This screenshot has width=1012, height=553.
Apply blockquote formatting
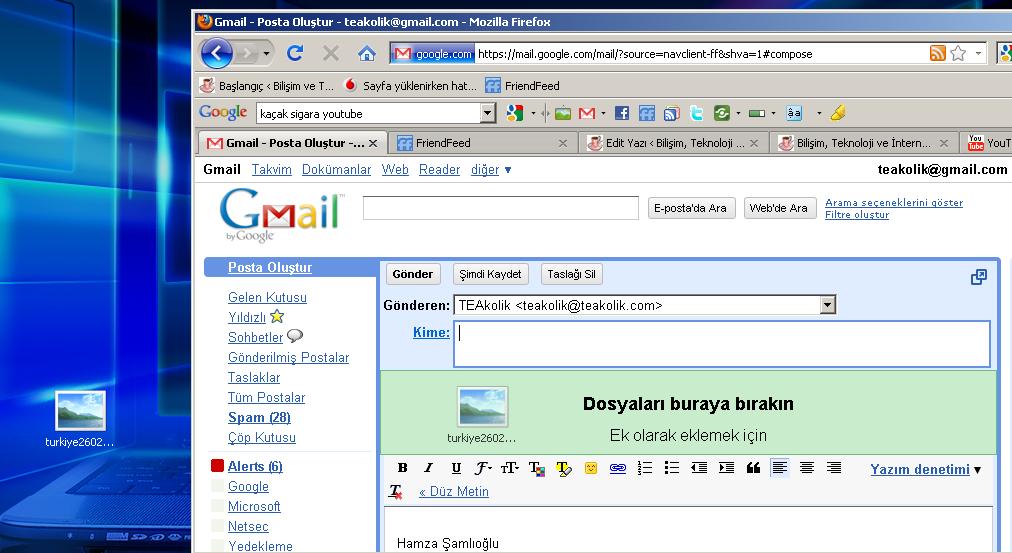[x=753, y=468]
